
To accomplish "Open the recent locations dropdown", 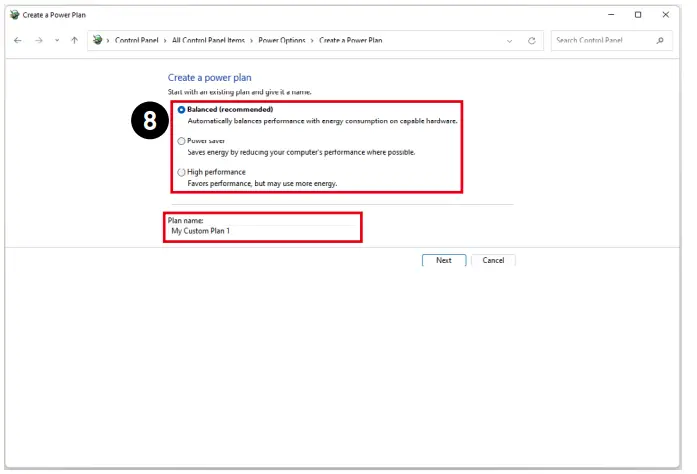I will pos(56,40).
